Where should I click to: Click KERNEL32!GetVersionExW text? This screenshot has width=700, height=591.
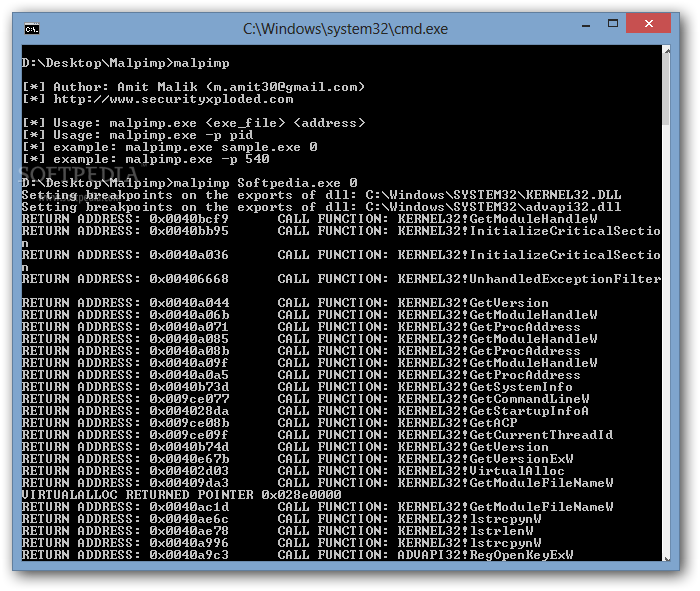485,459
